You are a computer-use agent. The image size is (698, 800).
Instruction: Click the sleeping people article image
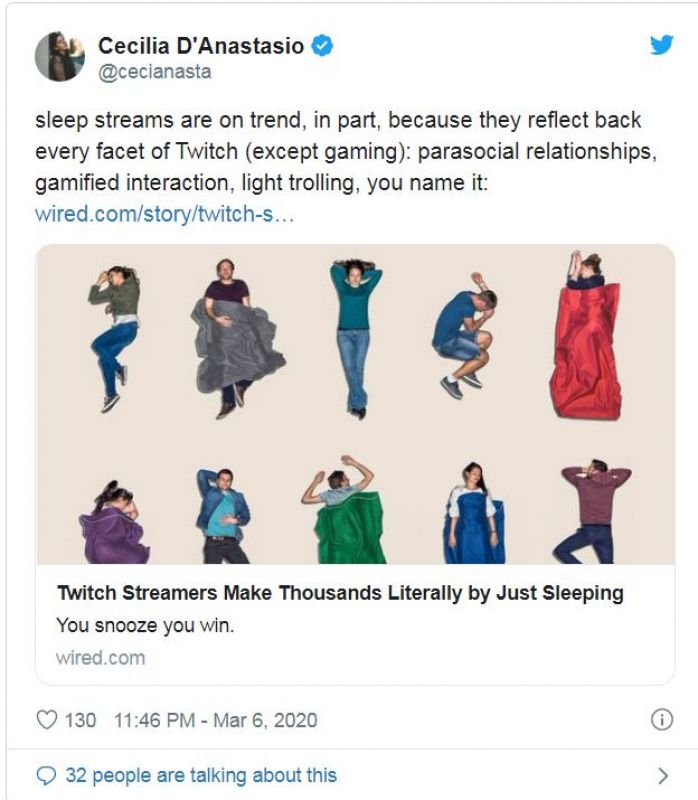click(x=355, y=403)
